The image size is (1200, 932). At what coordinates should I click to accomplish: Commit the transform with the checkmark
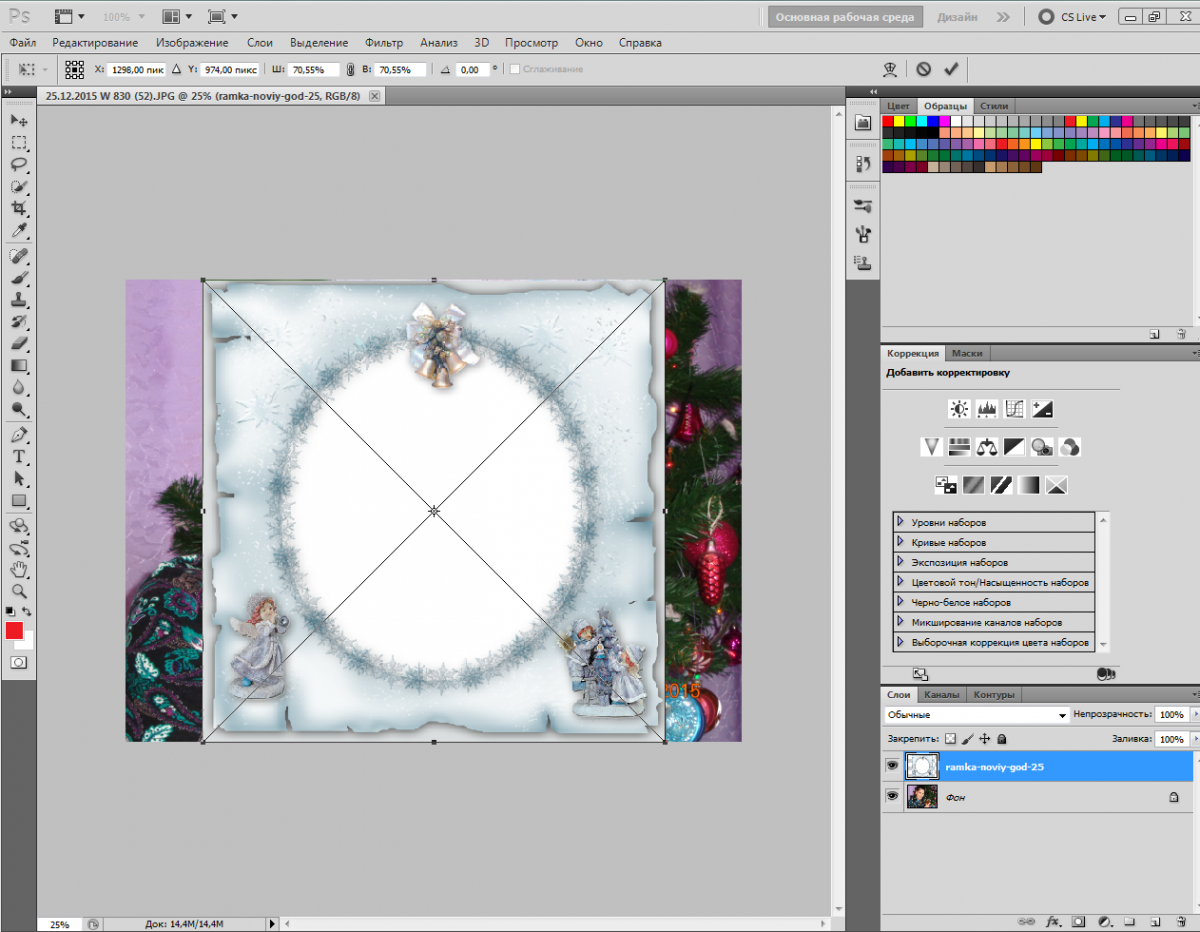pyautogui.click(x=951, y=69)
